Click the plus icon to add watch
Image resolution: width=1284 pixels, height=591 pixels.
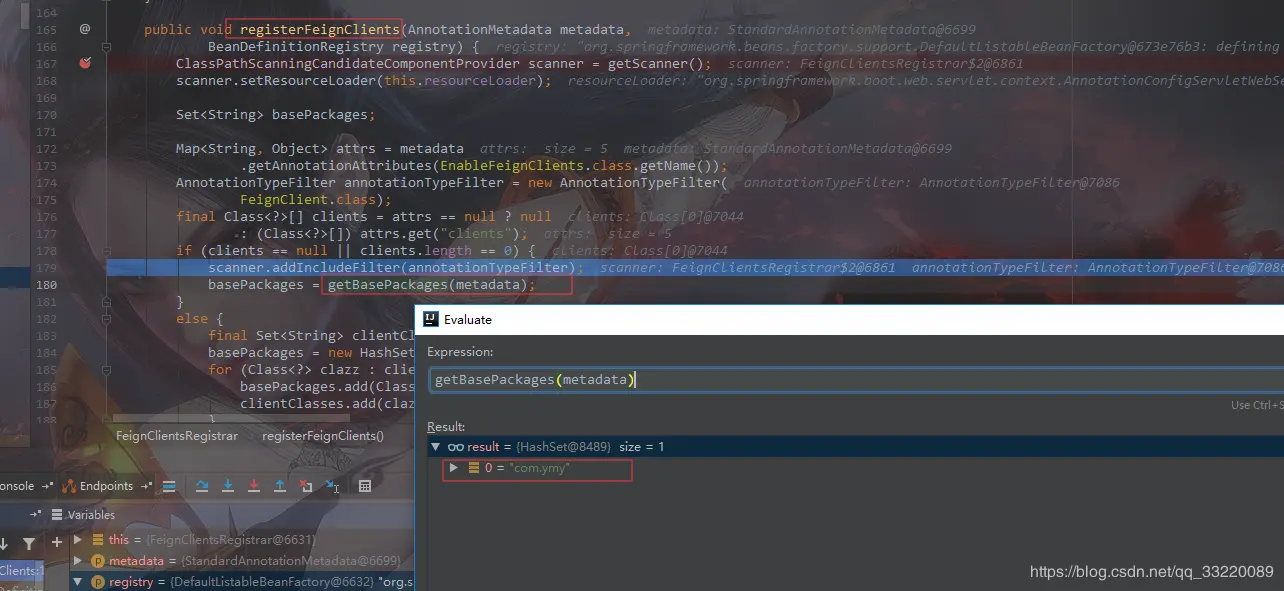(57, 542)
